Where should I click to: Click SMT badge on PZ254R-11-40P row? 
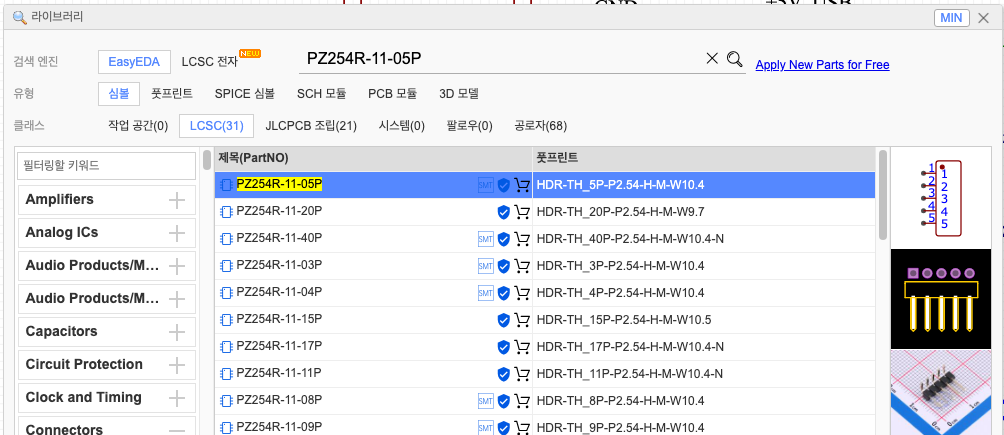tap(486, 239)
